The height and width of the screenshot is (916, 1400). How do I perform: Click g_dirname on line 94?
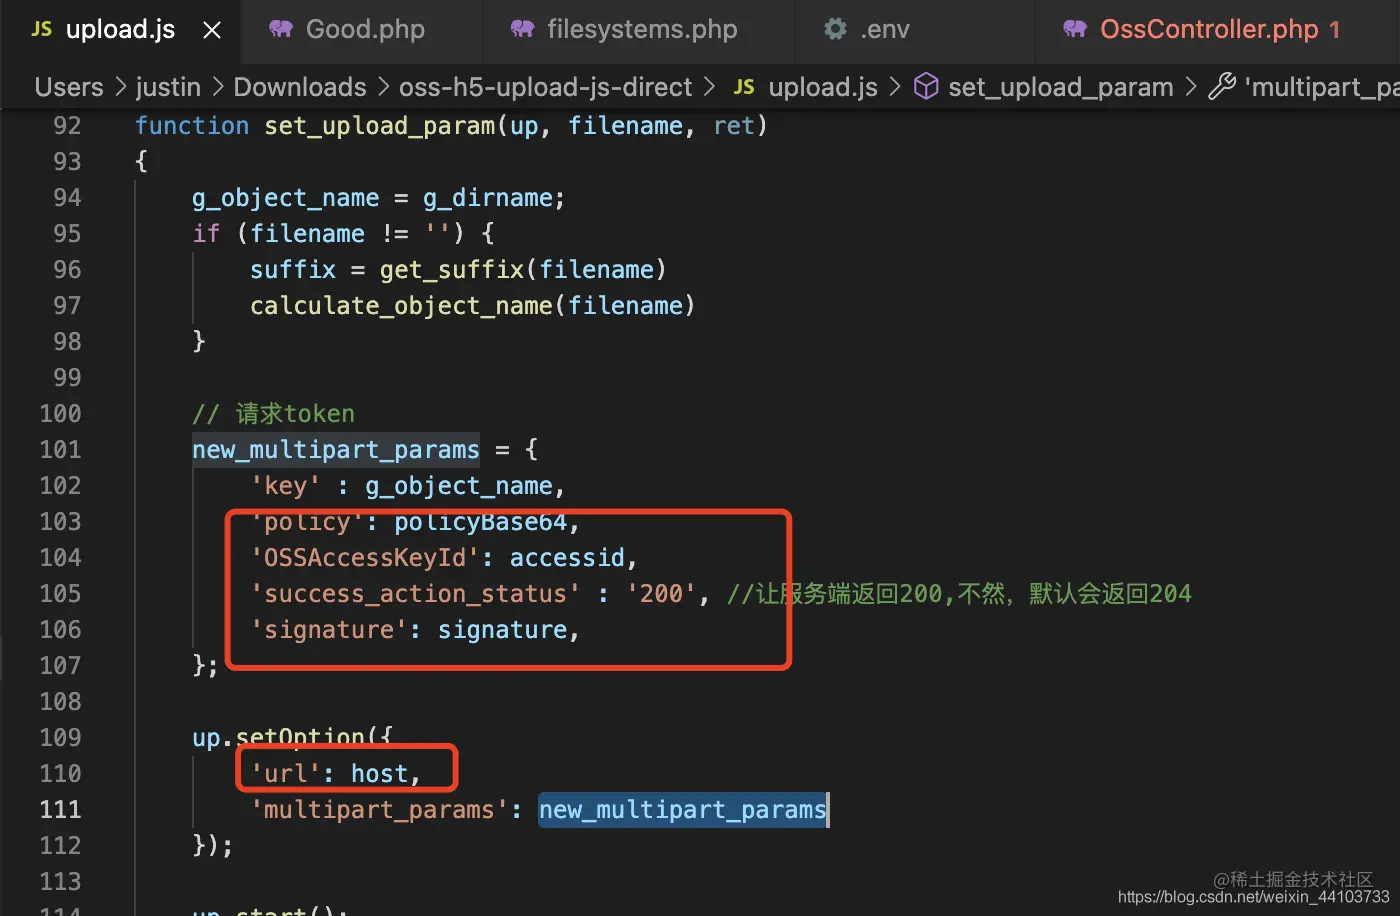[x=487, y=198]
